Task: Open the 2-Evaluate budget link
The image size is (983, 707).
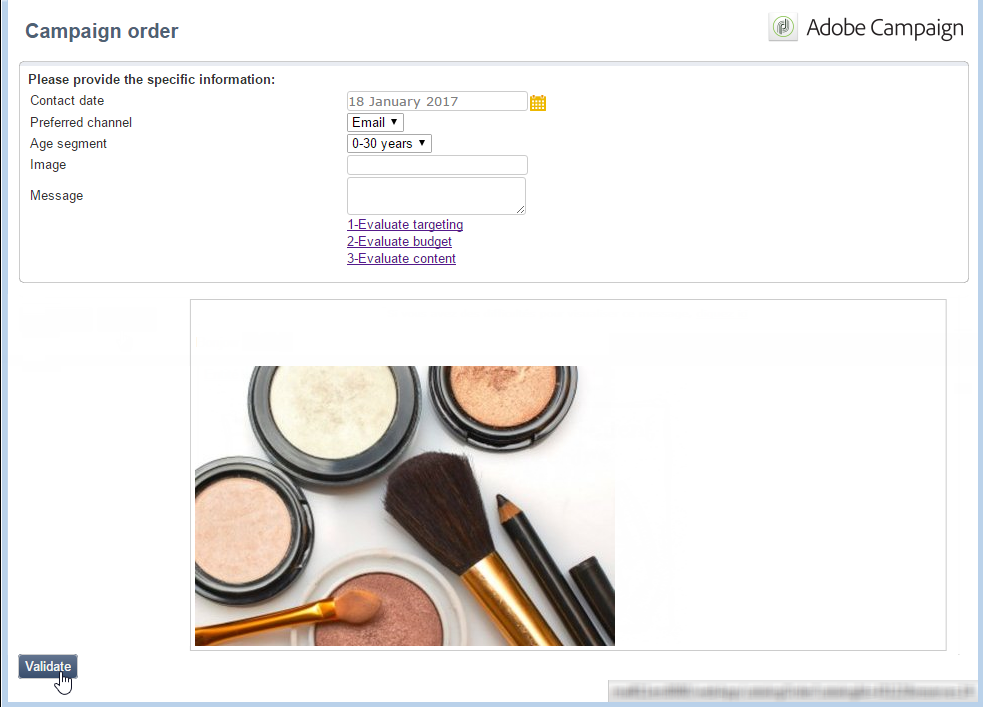Action: tap(399, 241)
